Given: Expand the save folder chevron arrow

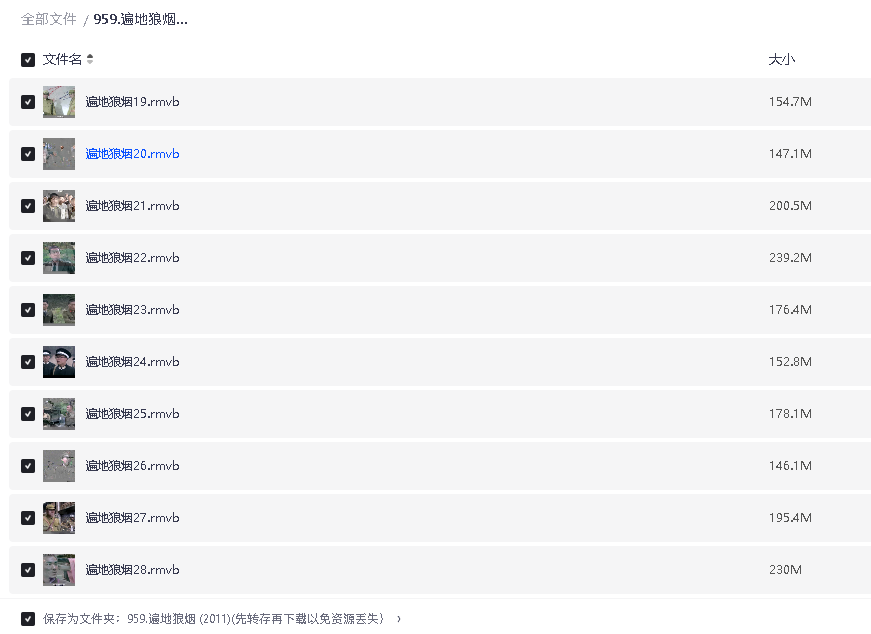Looking at the screenshot, I should [x=399, y=619].
